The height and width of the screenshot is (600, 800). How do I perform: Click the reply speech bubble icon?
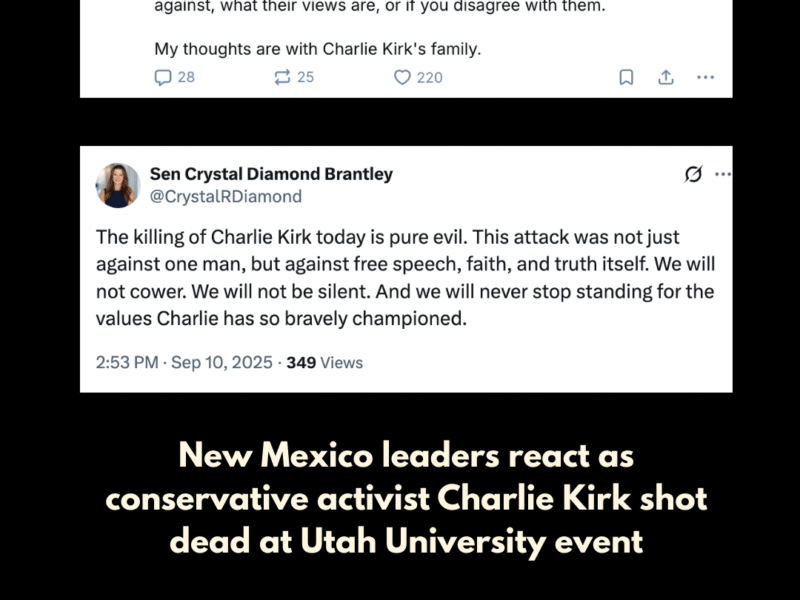point(163,77)
